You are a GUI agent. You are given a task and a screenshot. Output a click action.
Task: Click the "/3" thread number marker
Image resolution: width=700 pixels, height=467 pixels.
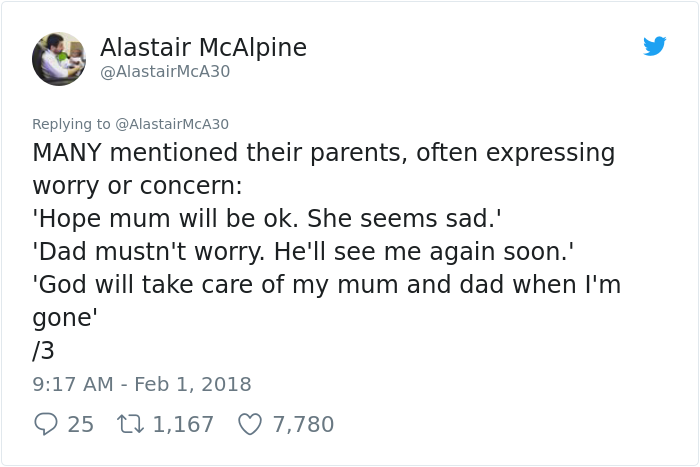coord(43,351)
